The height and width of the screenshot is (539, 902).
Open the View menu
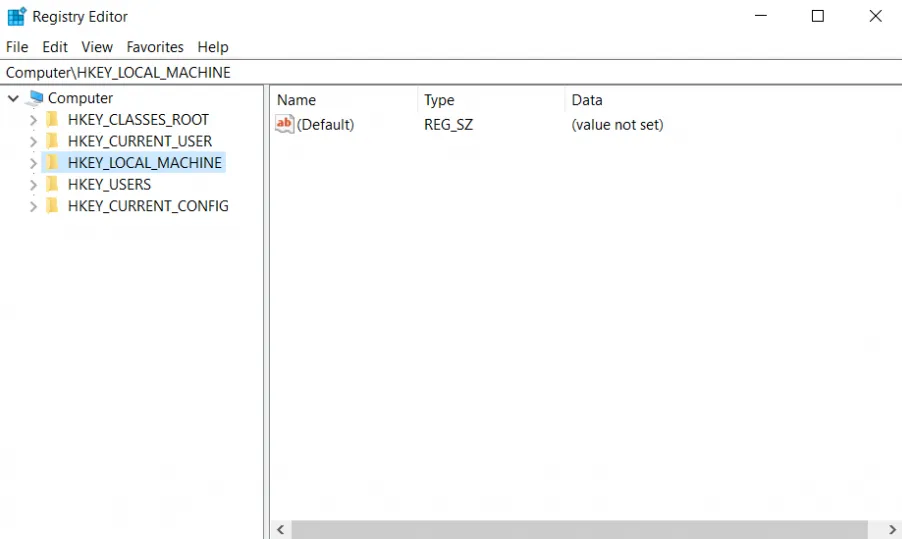point(97,47)
